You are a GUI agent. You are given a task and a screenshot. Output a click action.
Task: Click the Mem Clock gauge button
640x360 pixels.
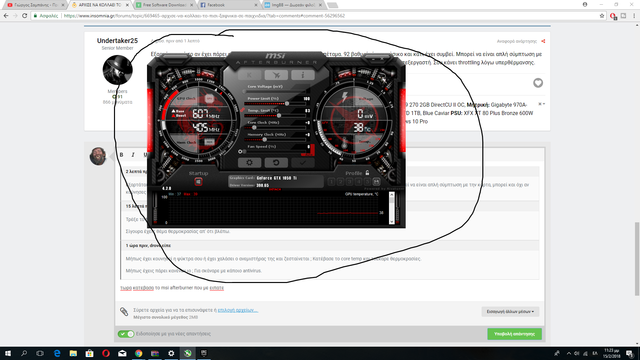click(x=209, y=142)
